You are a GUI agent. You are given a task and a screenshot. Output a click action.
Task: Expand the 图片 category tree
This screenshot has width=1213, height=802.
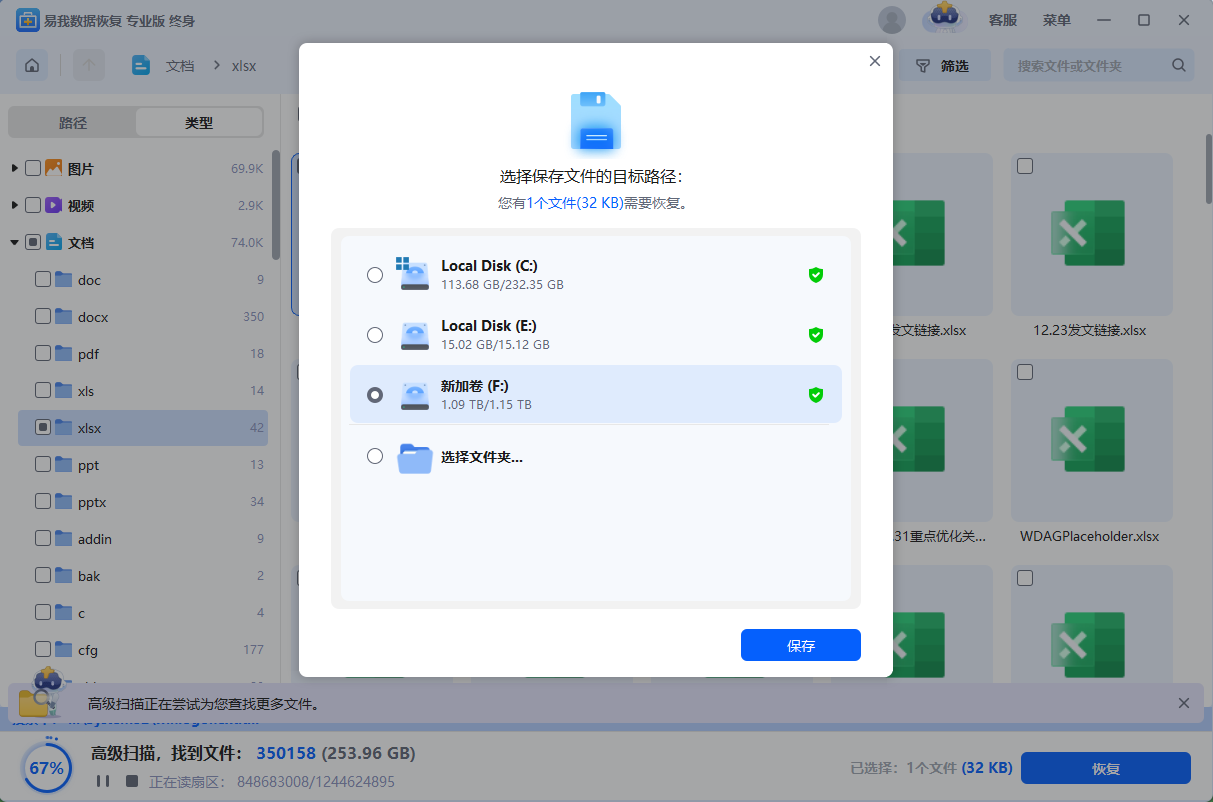click(15, 168)
